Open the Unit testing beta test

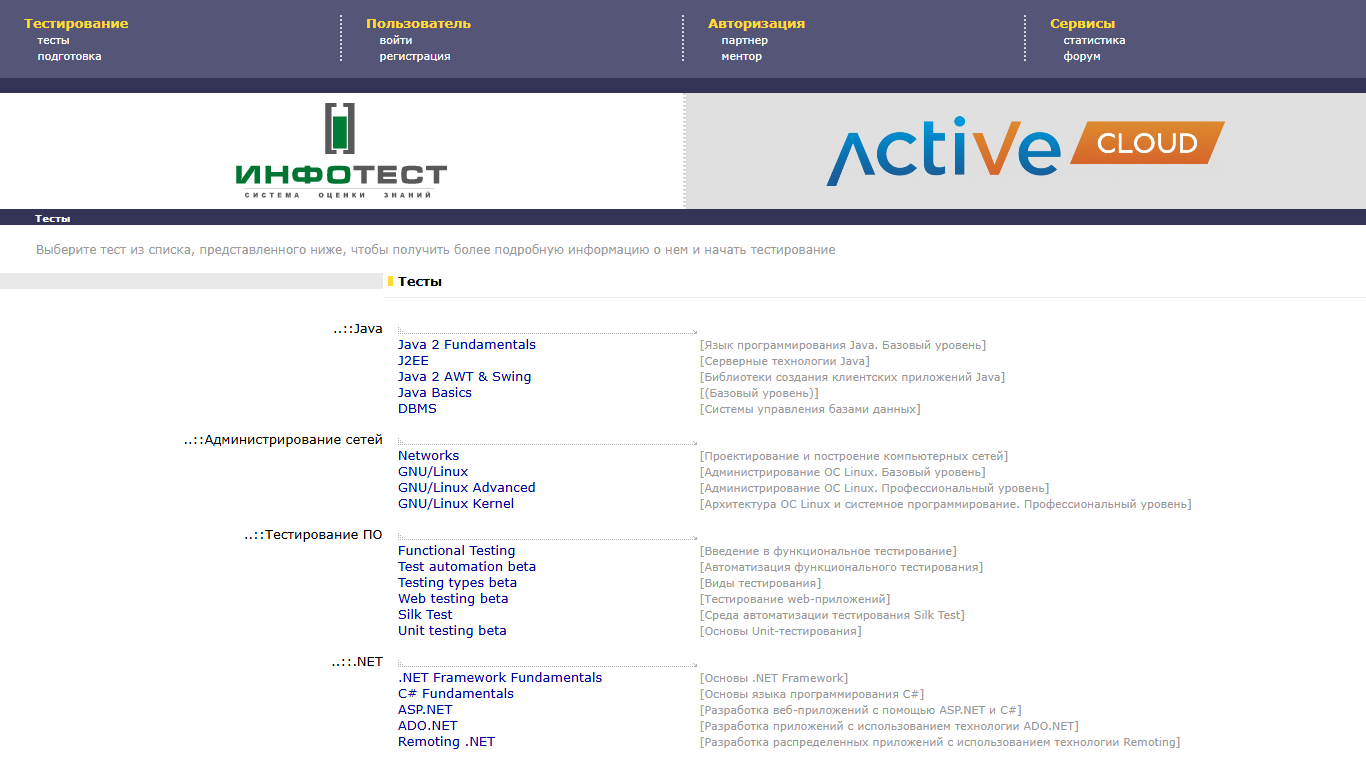tap(452, 631)
